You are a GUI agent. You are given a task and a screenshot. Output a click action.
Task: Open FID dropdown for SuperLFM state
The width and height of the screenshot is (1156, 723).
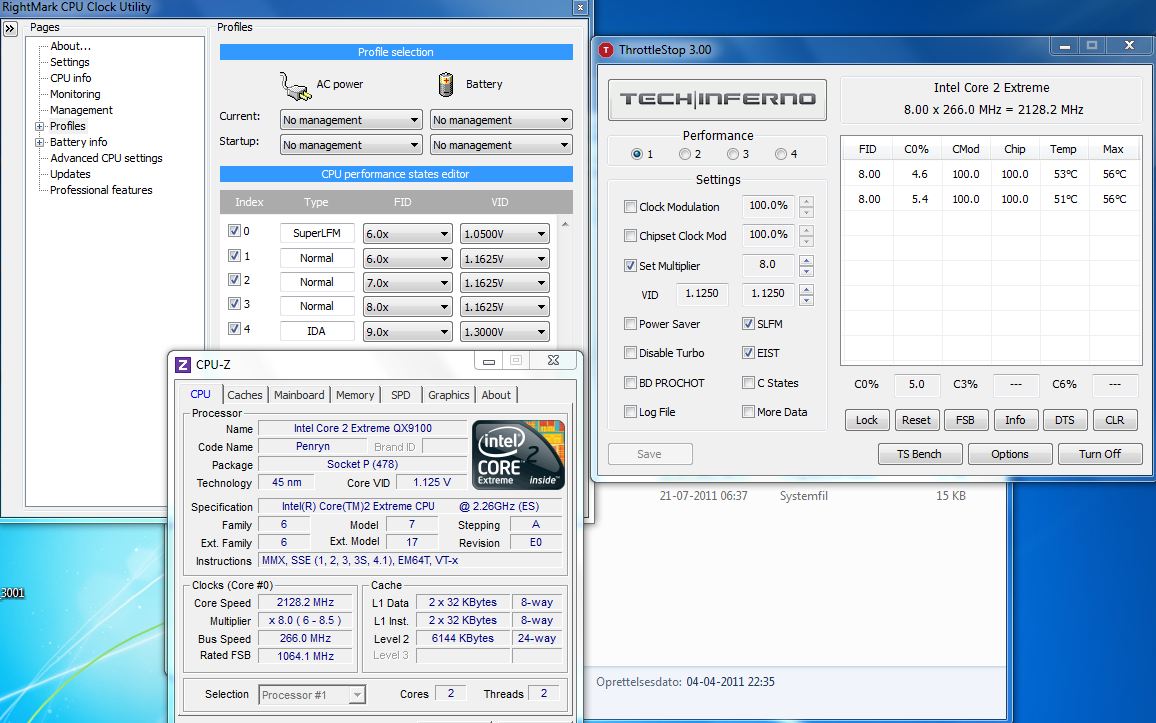point(408,234)
